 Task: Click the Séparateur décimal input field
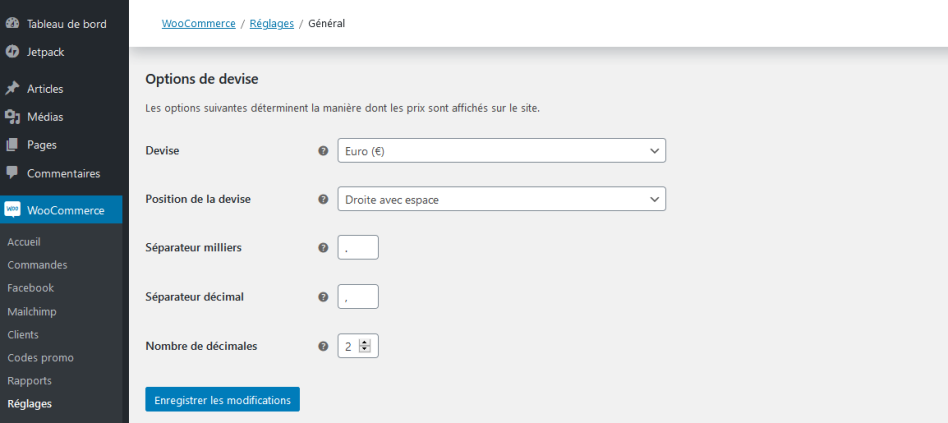coord(358,297)
